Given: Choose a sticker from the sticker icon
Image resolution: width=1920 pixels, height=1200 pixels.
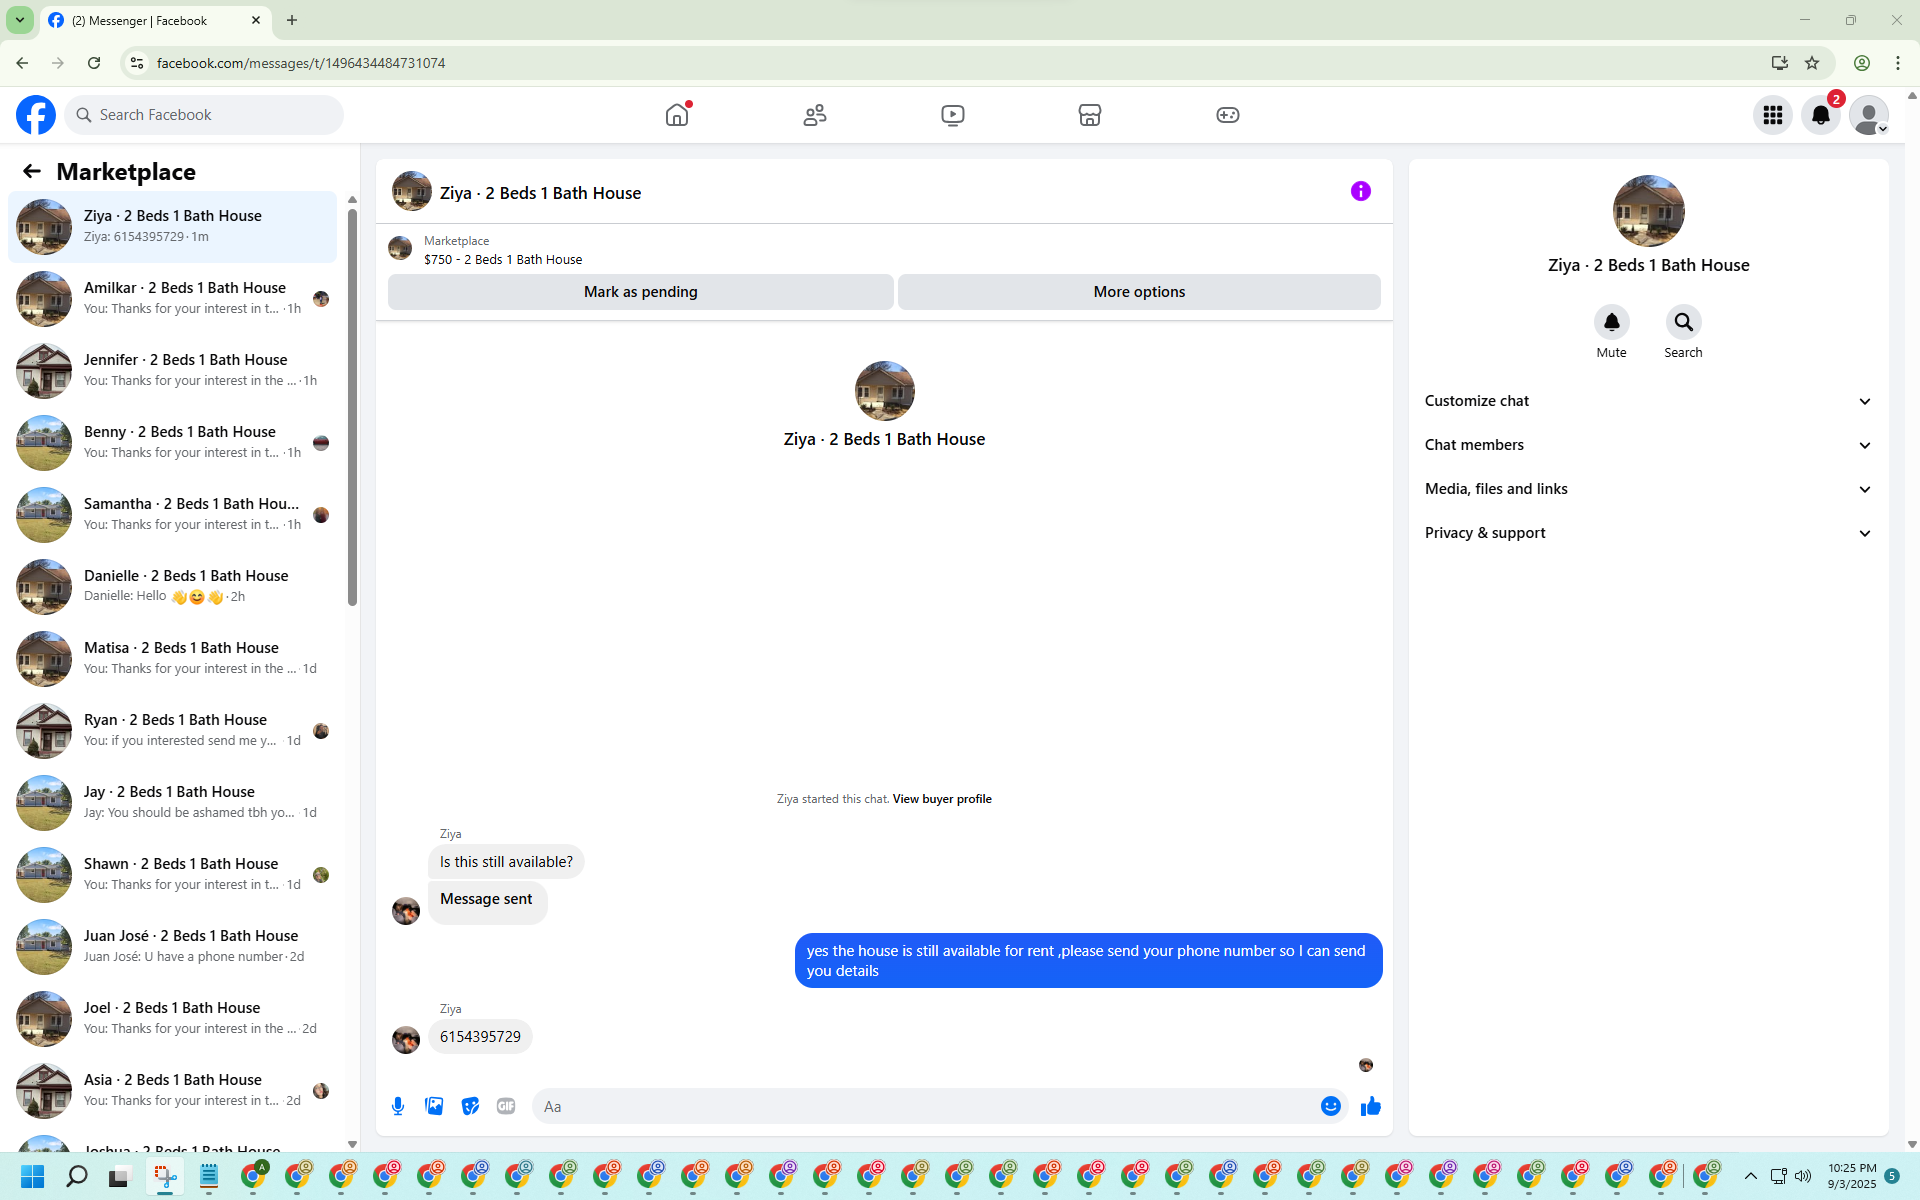Looking at the screenshot, I should tap(470, 1106).
